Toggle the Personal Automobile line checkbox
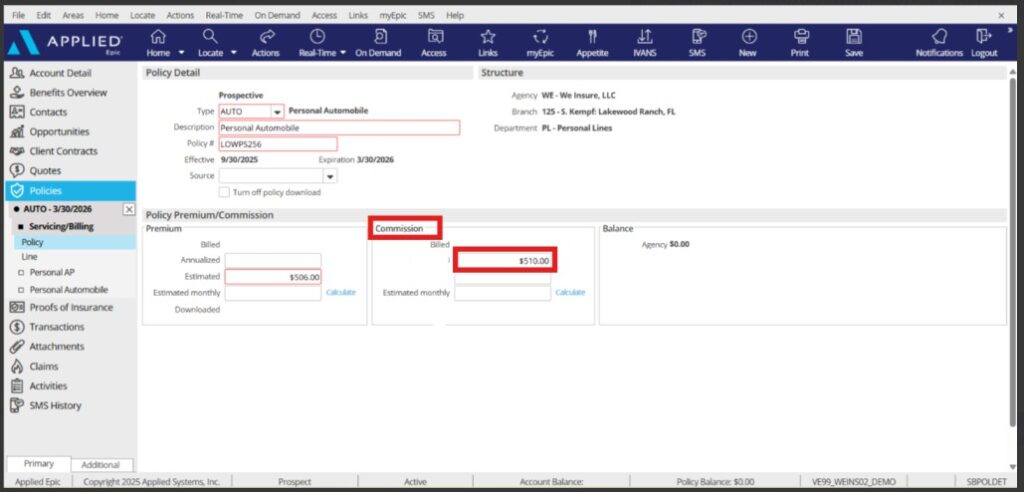 pos(21,290)
